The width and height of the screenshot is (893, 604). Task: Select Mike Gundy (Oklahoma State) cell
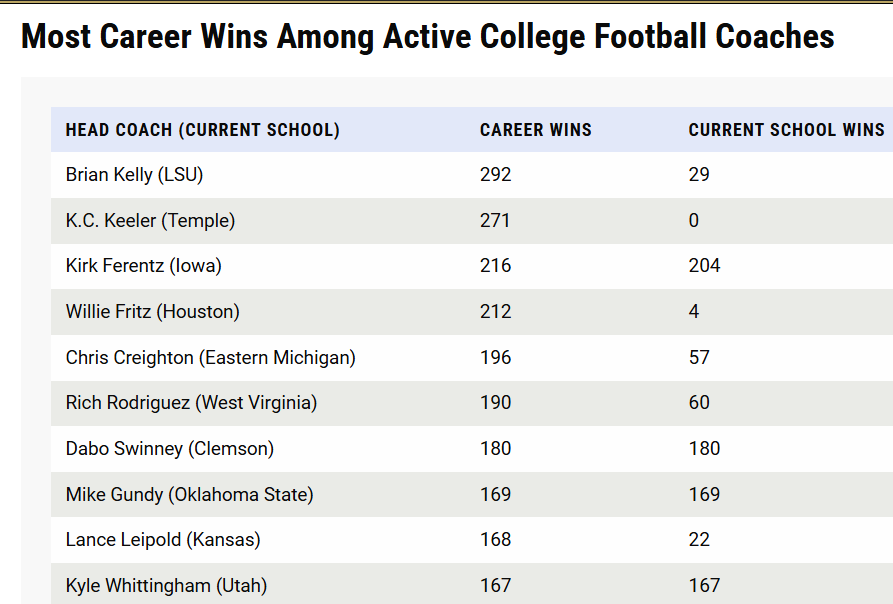click(x=189, y=494)
